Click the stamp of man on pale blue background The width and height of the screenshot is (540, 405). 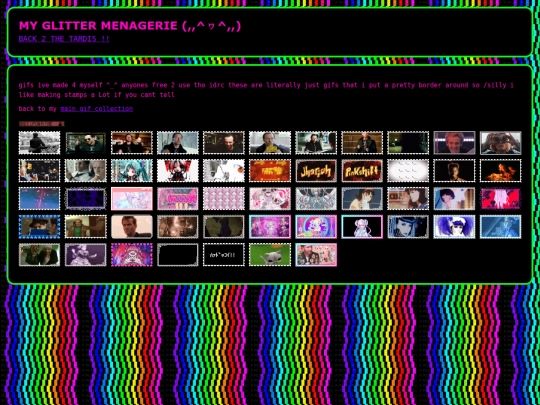tap(178, 143)
